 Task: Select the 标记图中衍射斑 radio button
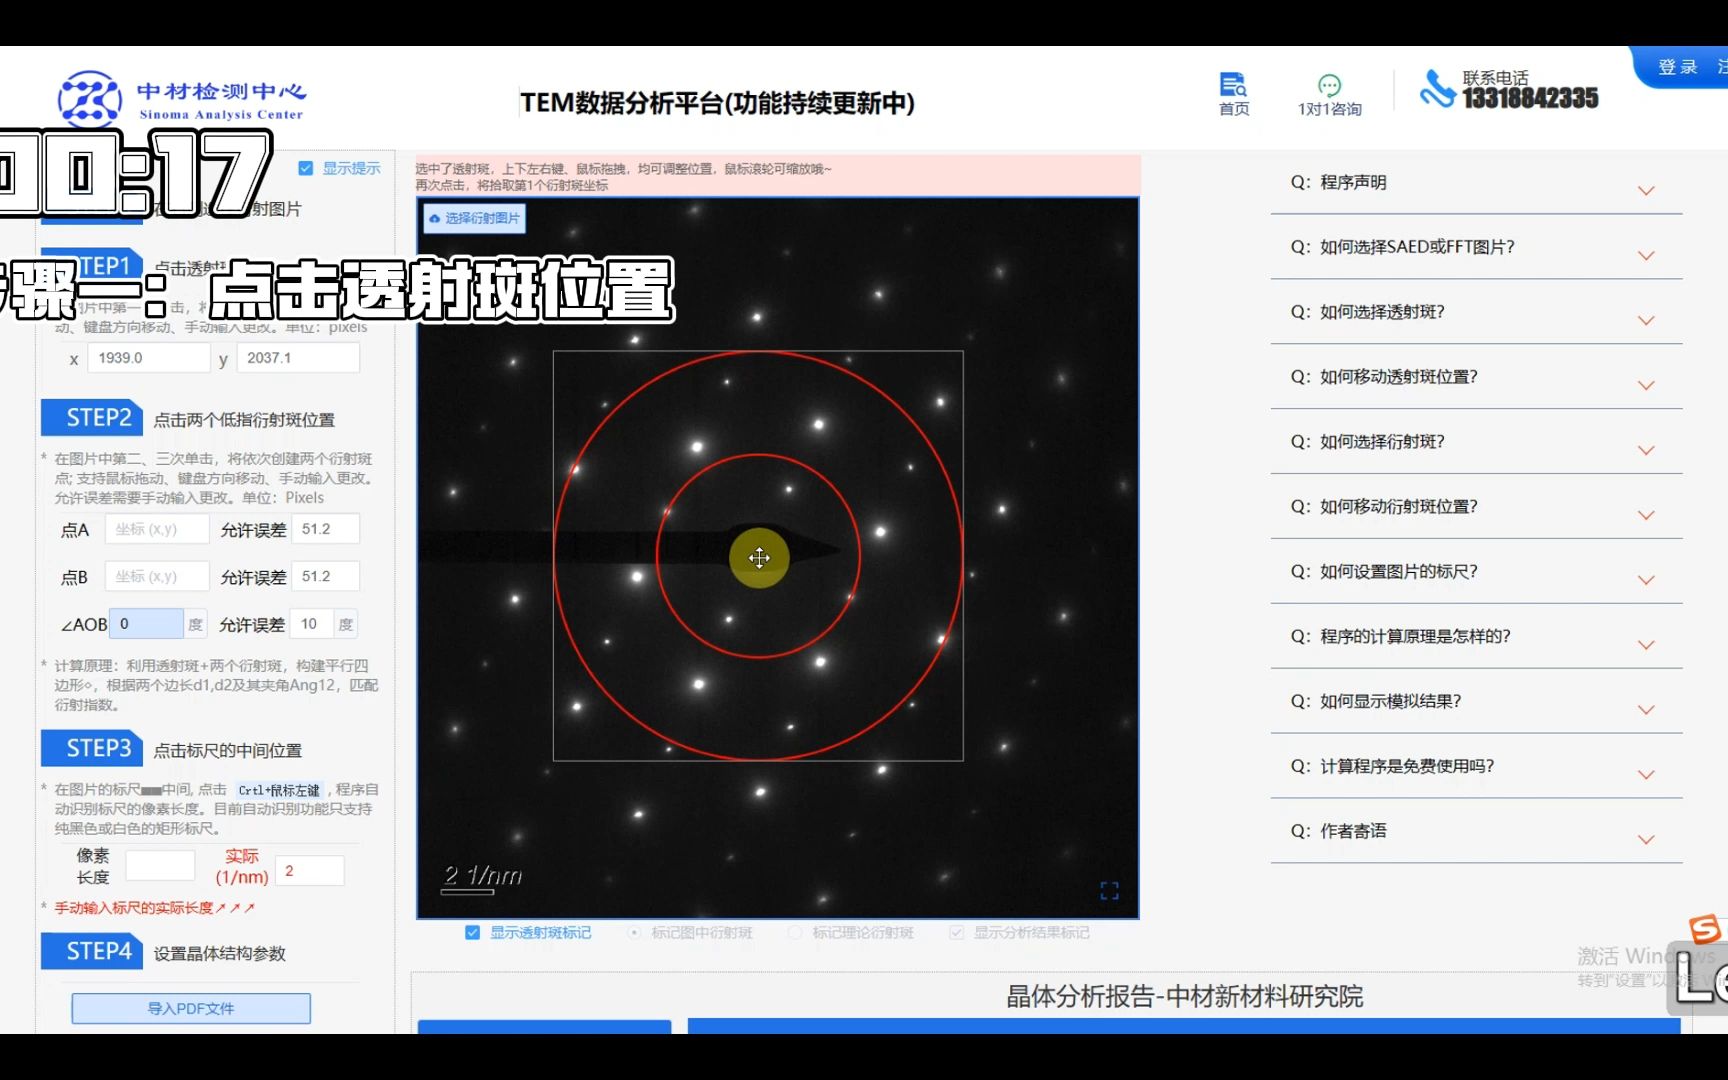pyautogui.click(x=633, y=932)
